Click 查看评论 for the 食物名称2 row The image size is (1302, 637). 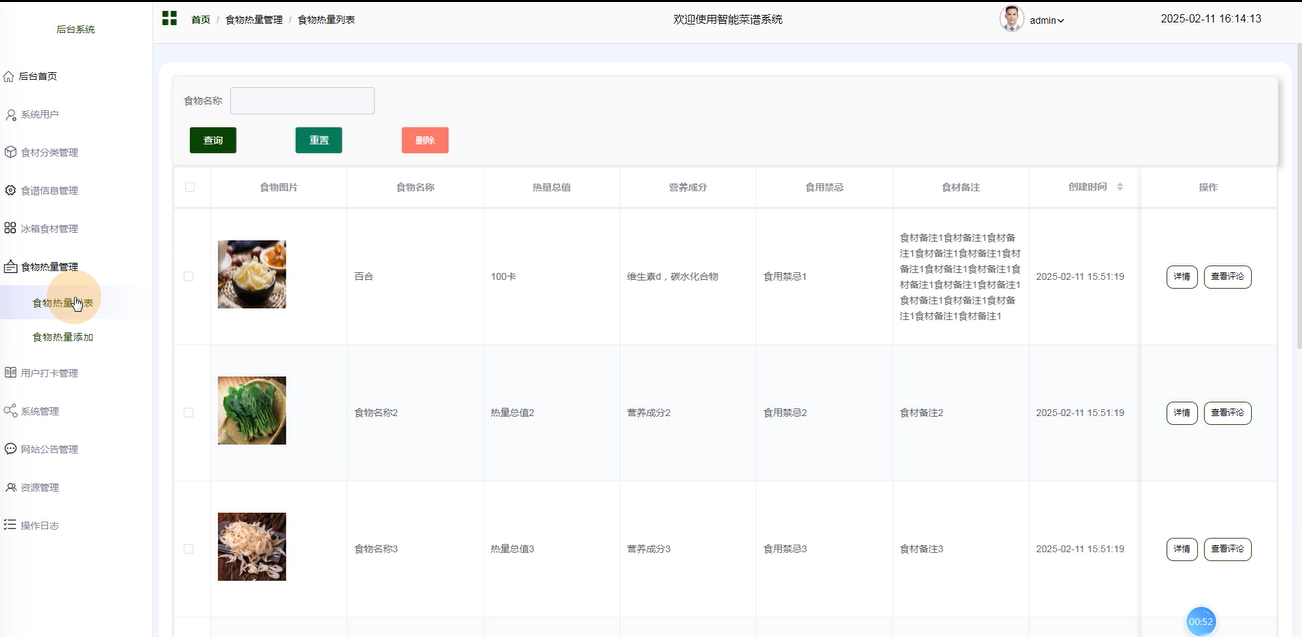[1228, 413]
